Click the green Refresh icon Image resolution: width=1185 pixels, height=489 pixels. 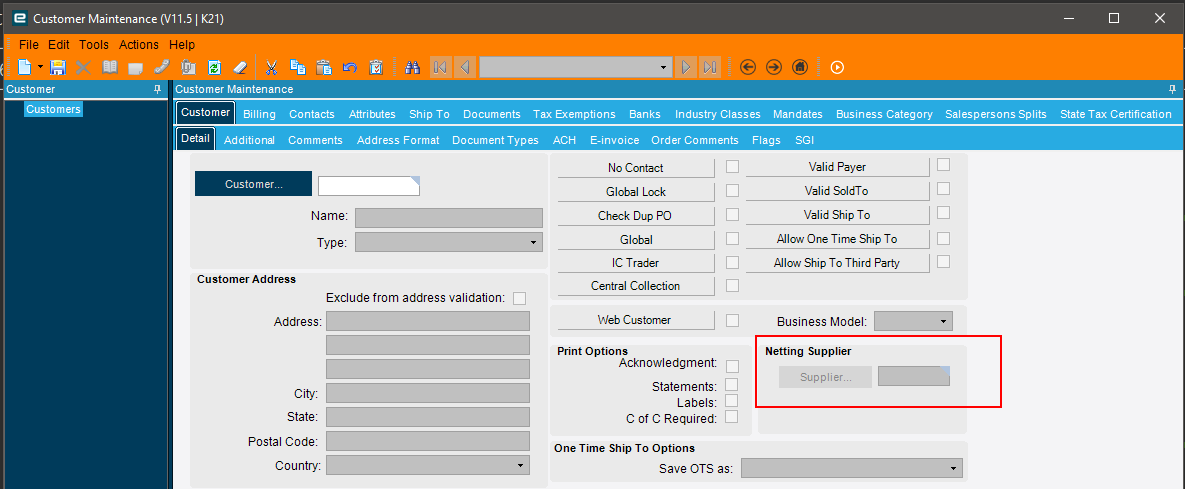214,67
